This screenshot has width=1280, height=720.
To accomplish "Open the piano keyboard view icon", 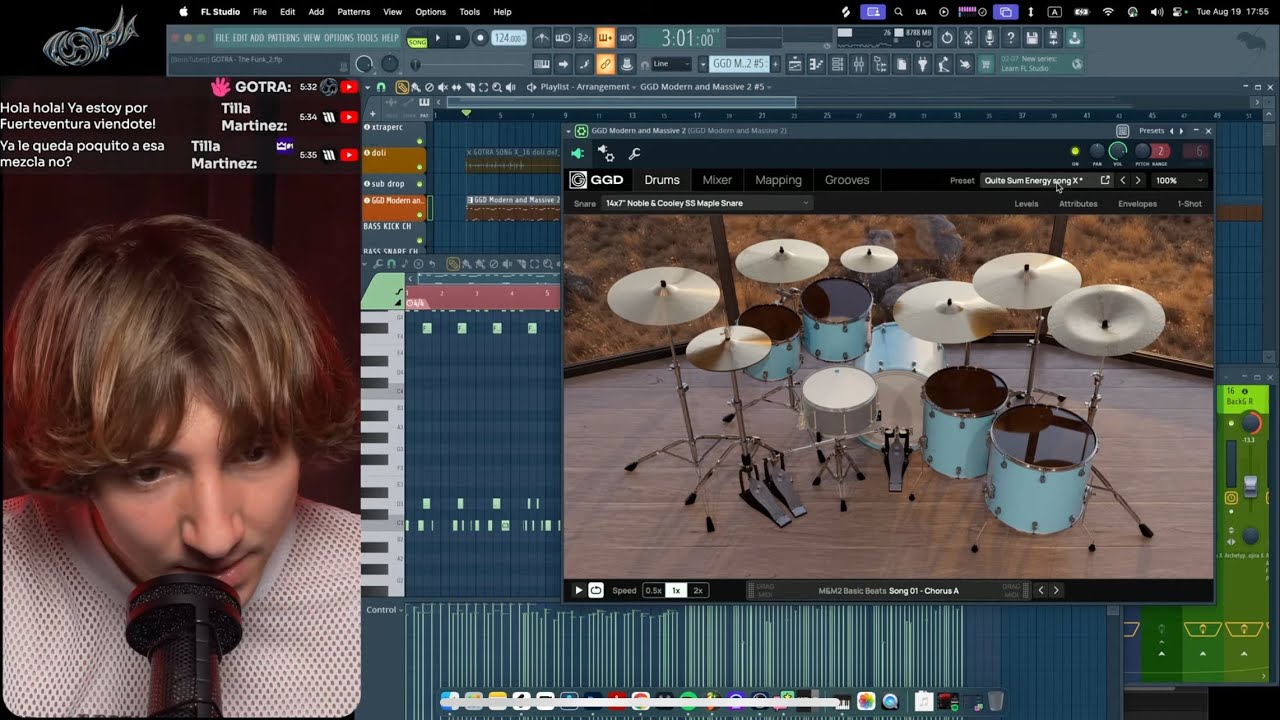I will coord(542,64).
